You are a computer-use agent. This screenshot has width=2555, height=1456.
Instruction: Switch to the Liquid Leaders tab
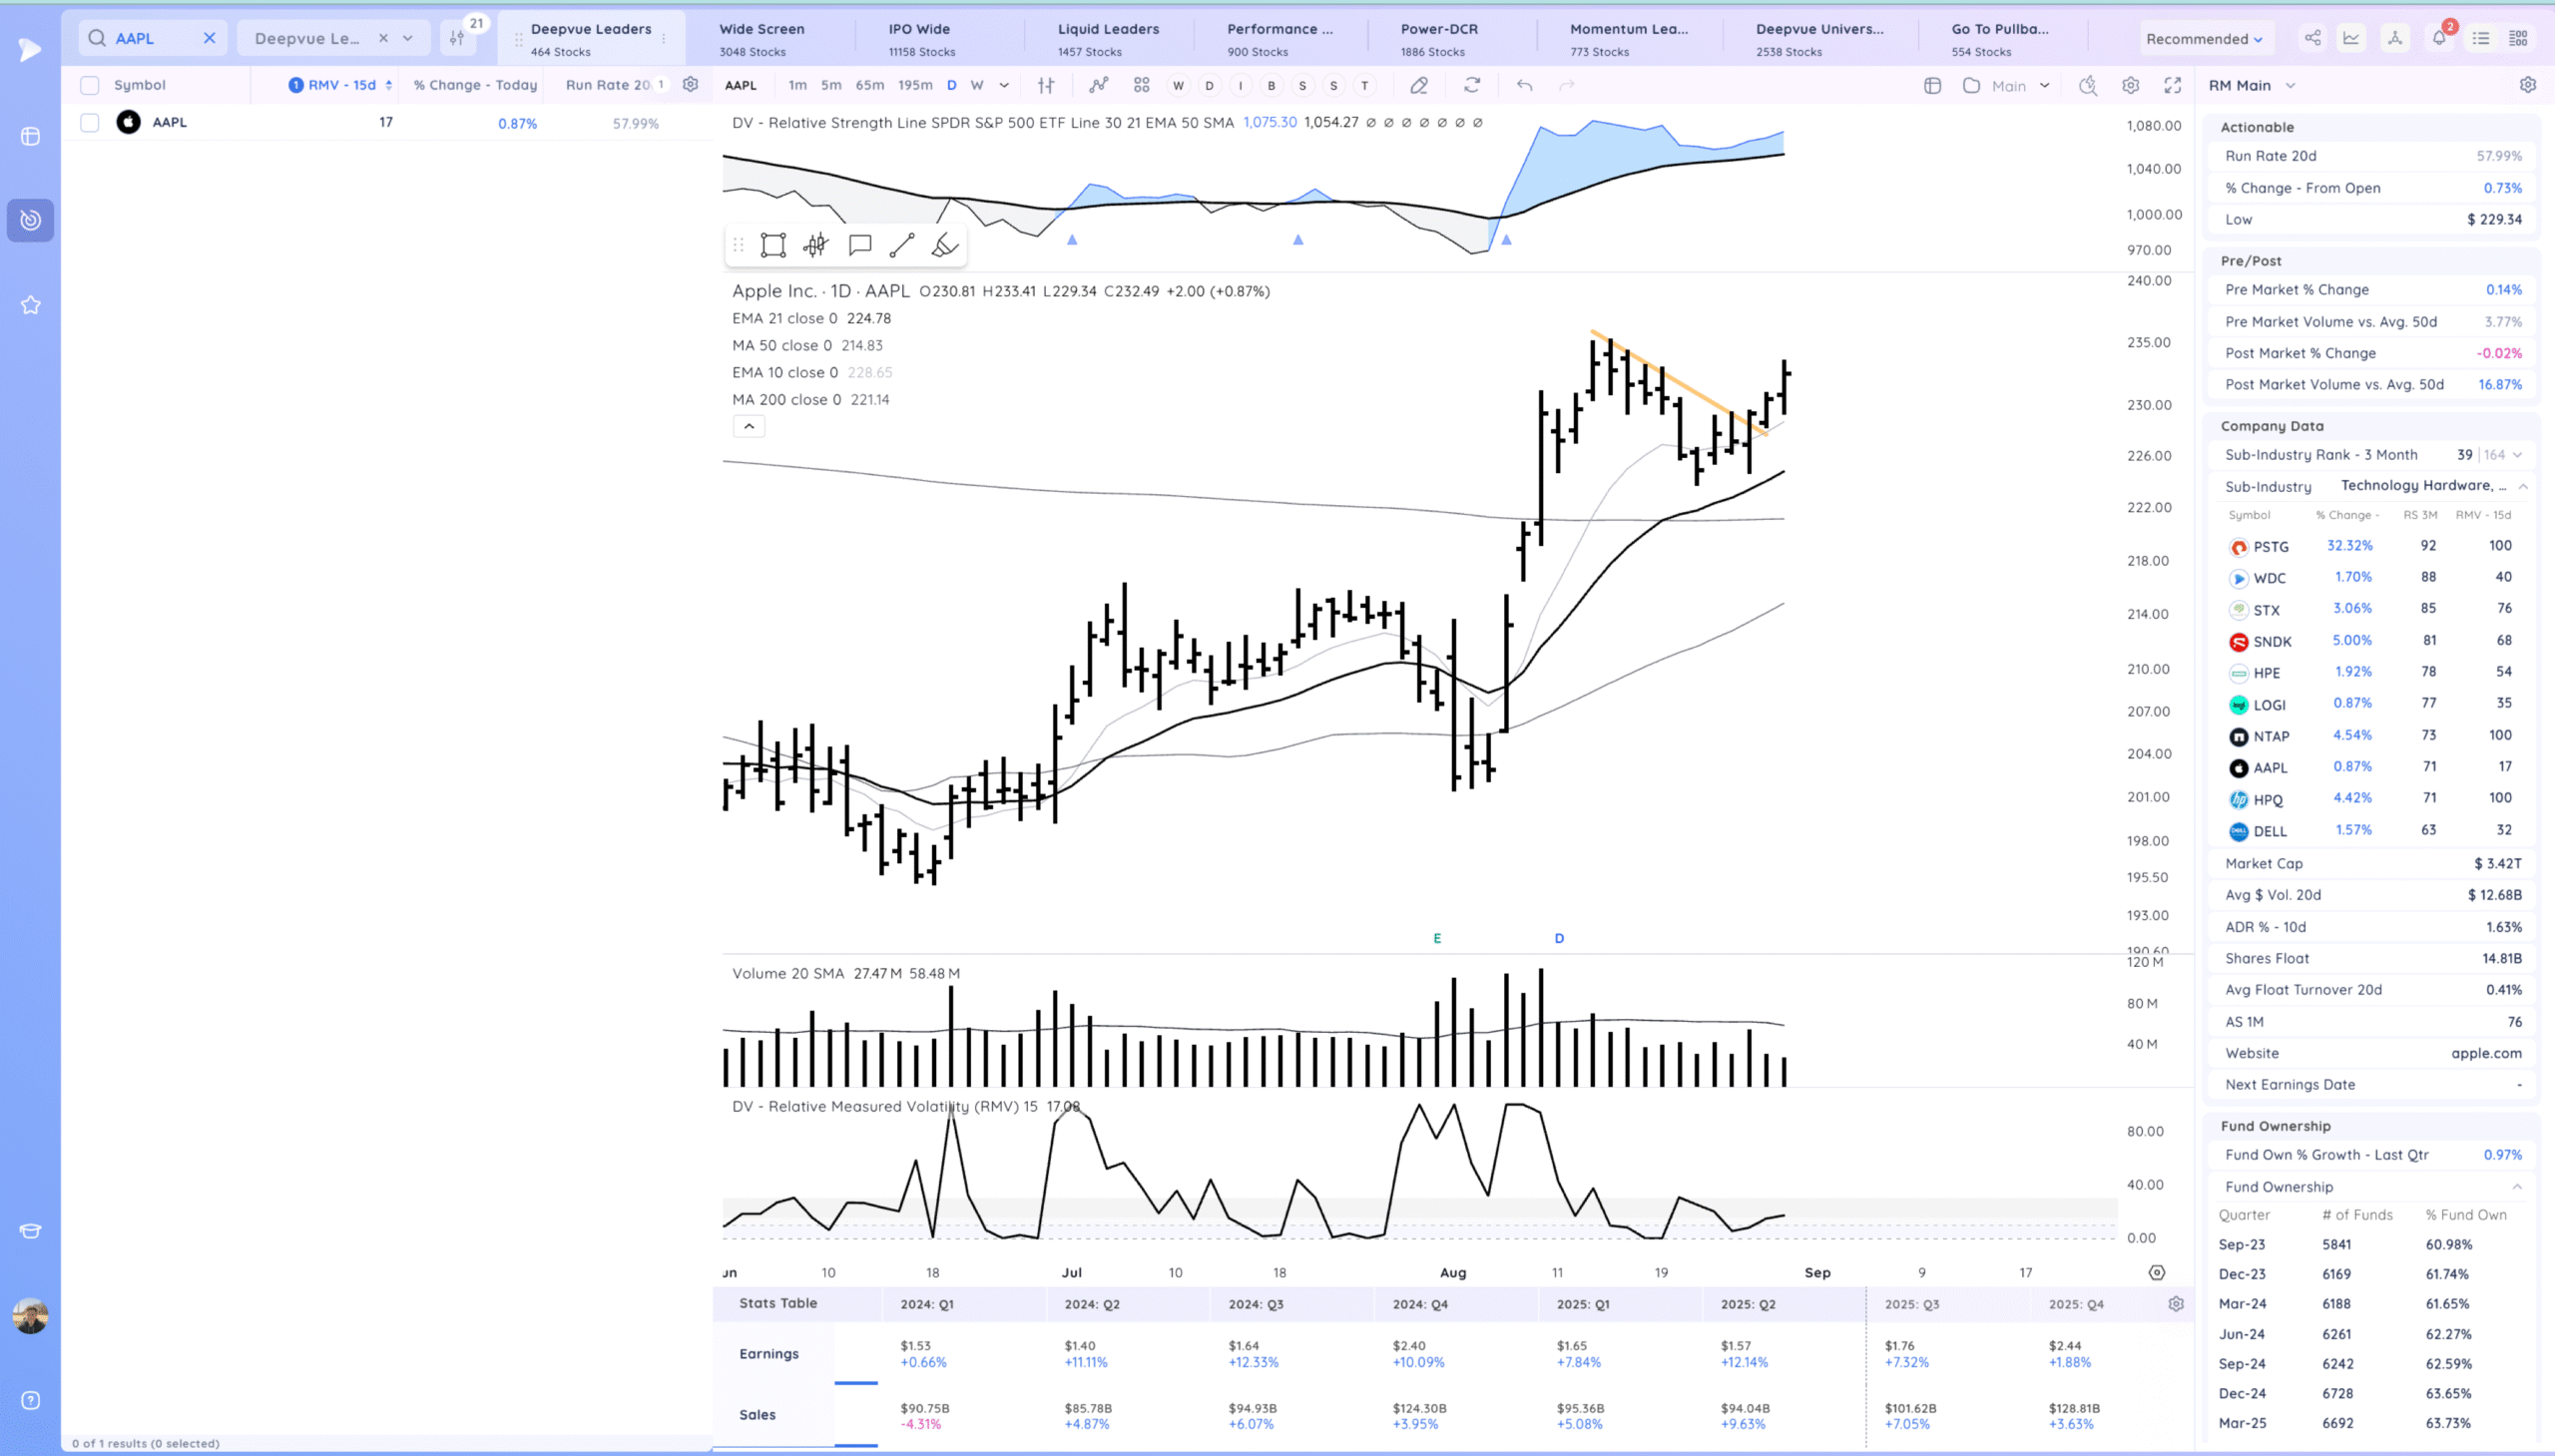click(1108, 38)
